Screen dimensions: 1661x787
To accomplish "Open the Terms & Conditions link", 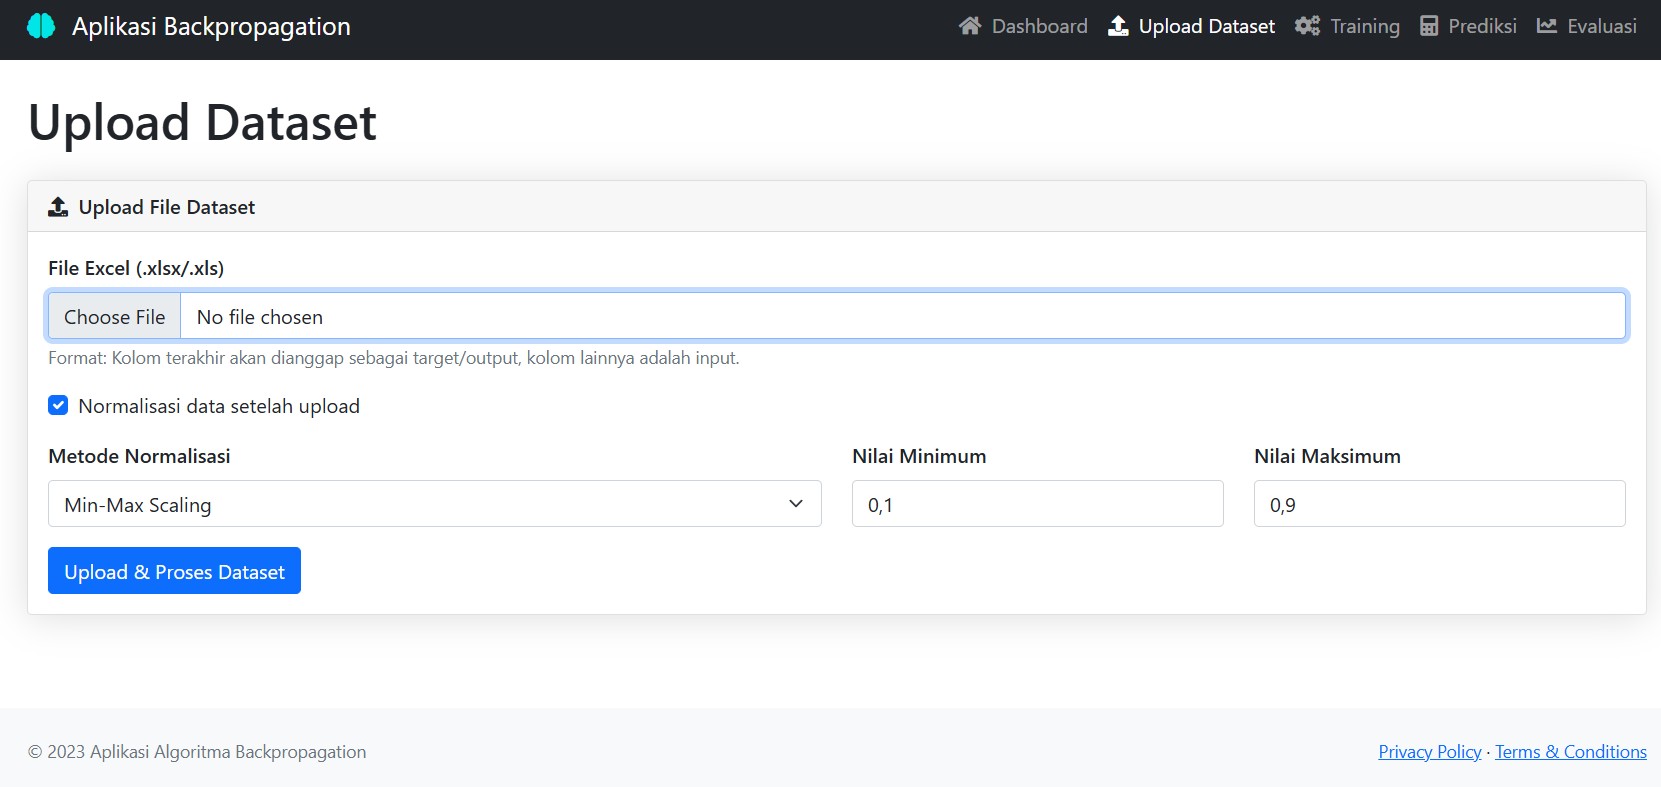I will click(x=1571, y=752).
